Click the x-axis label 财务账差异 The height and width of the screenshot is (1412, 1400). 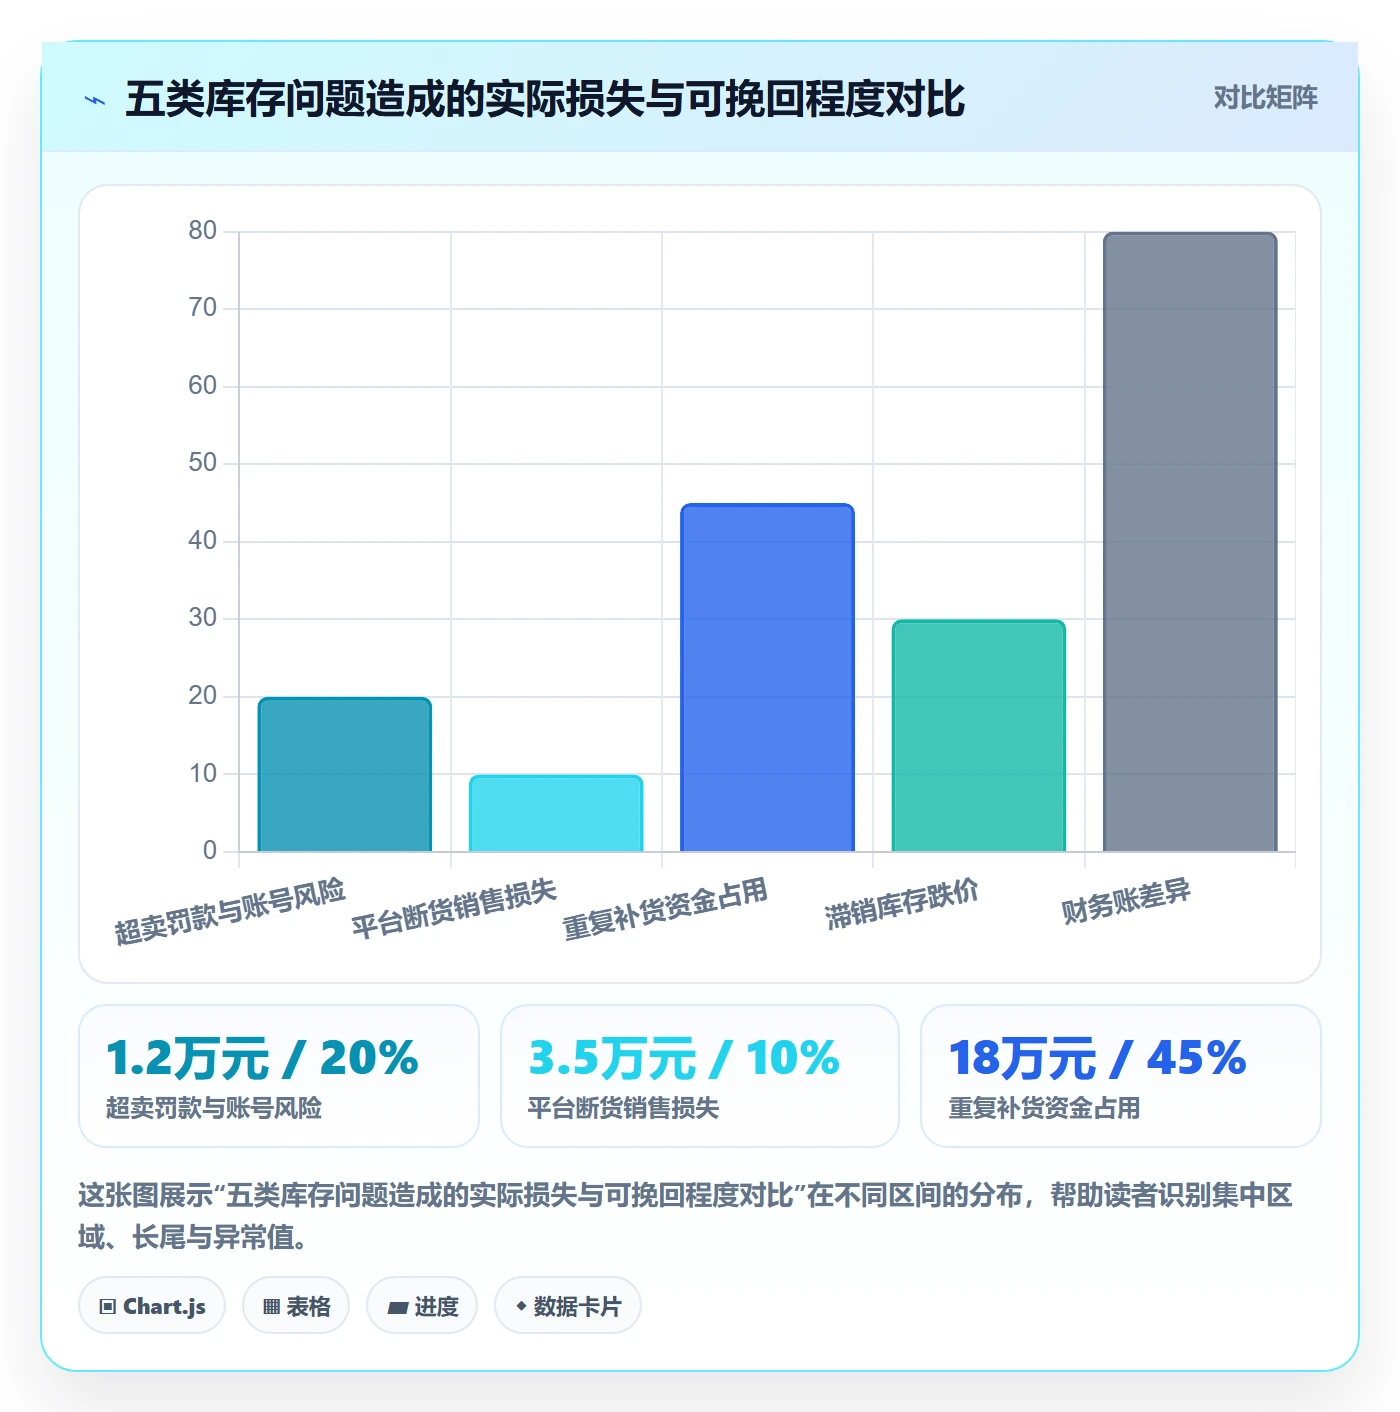[x=1126, y=901]
